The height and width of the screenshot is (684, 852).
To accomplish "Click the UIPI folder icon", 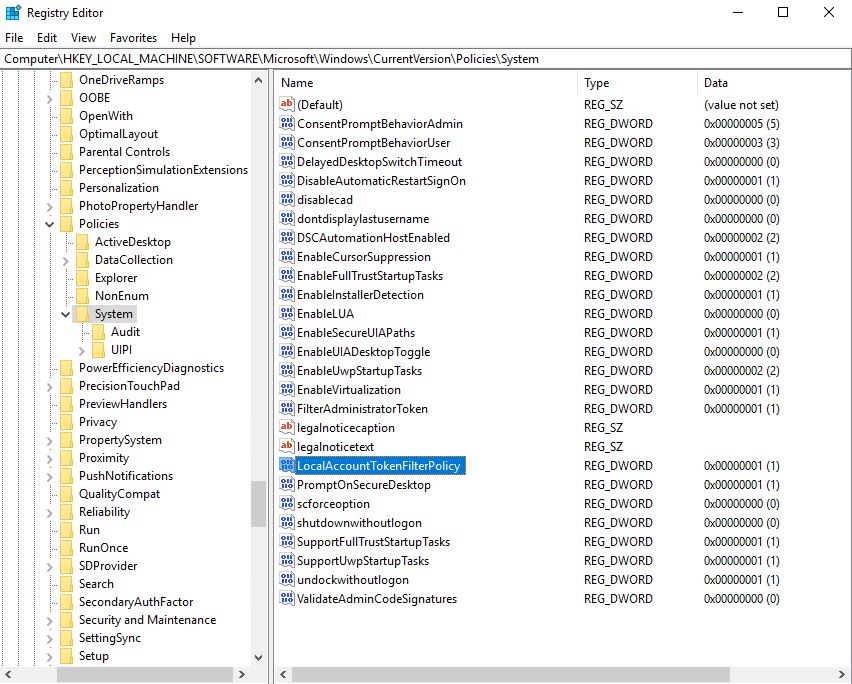I will pos(98,350).
